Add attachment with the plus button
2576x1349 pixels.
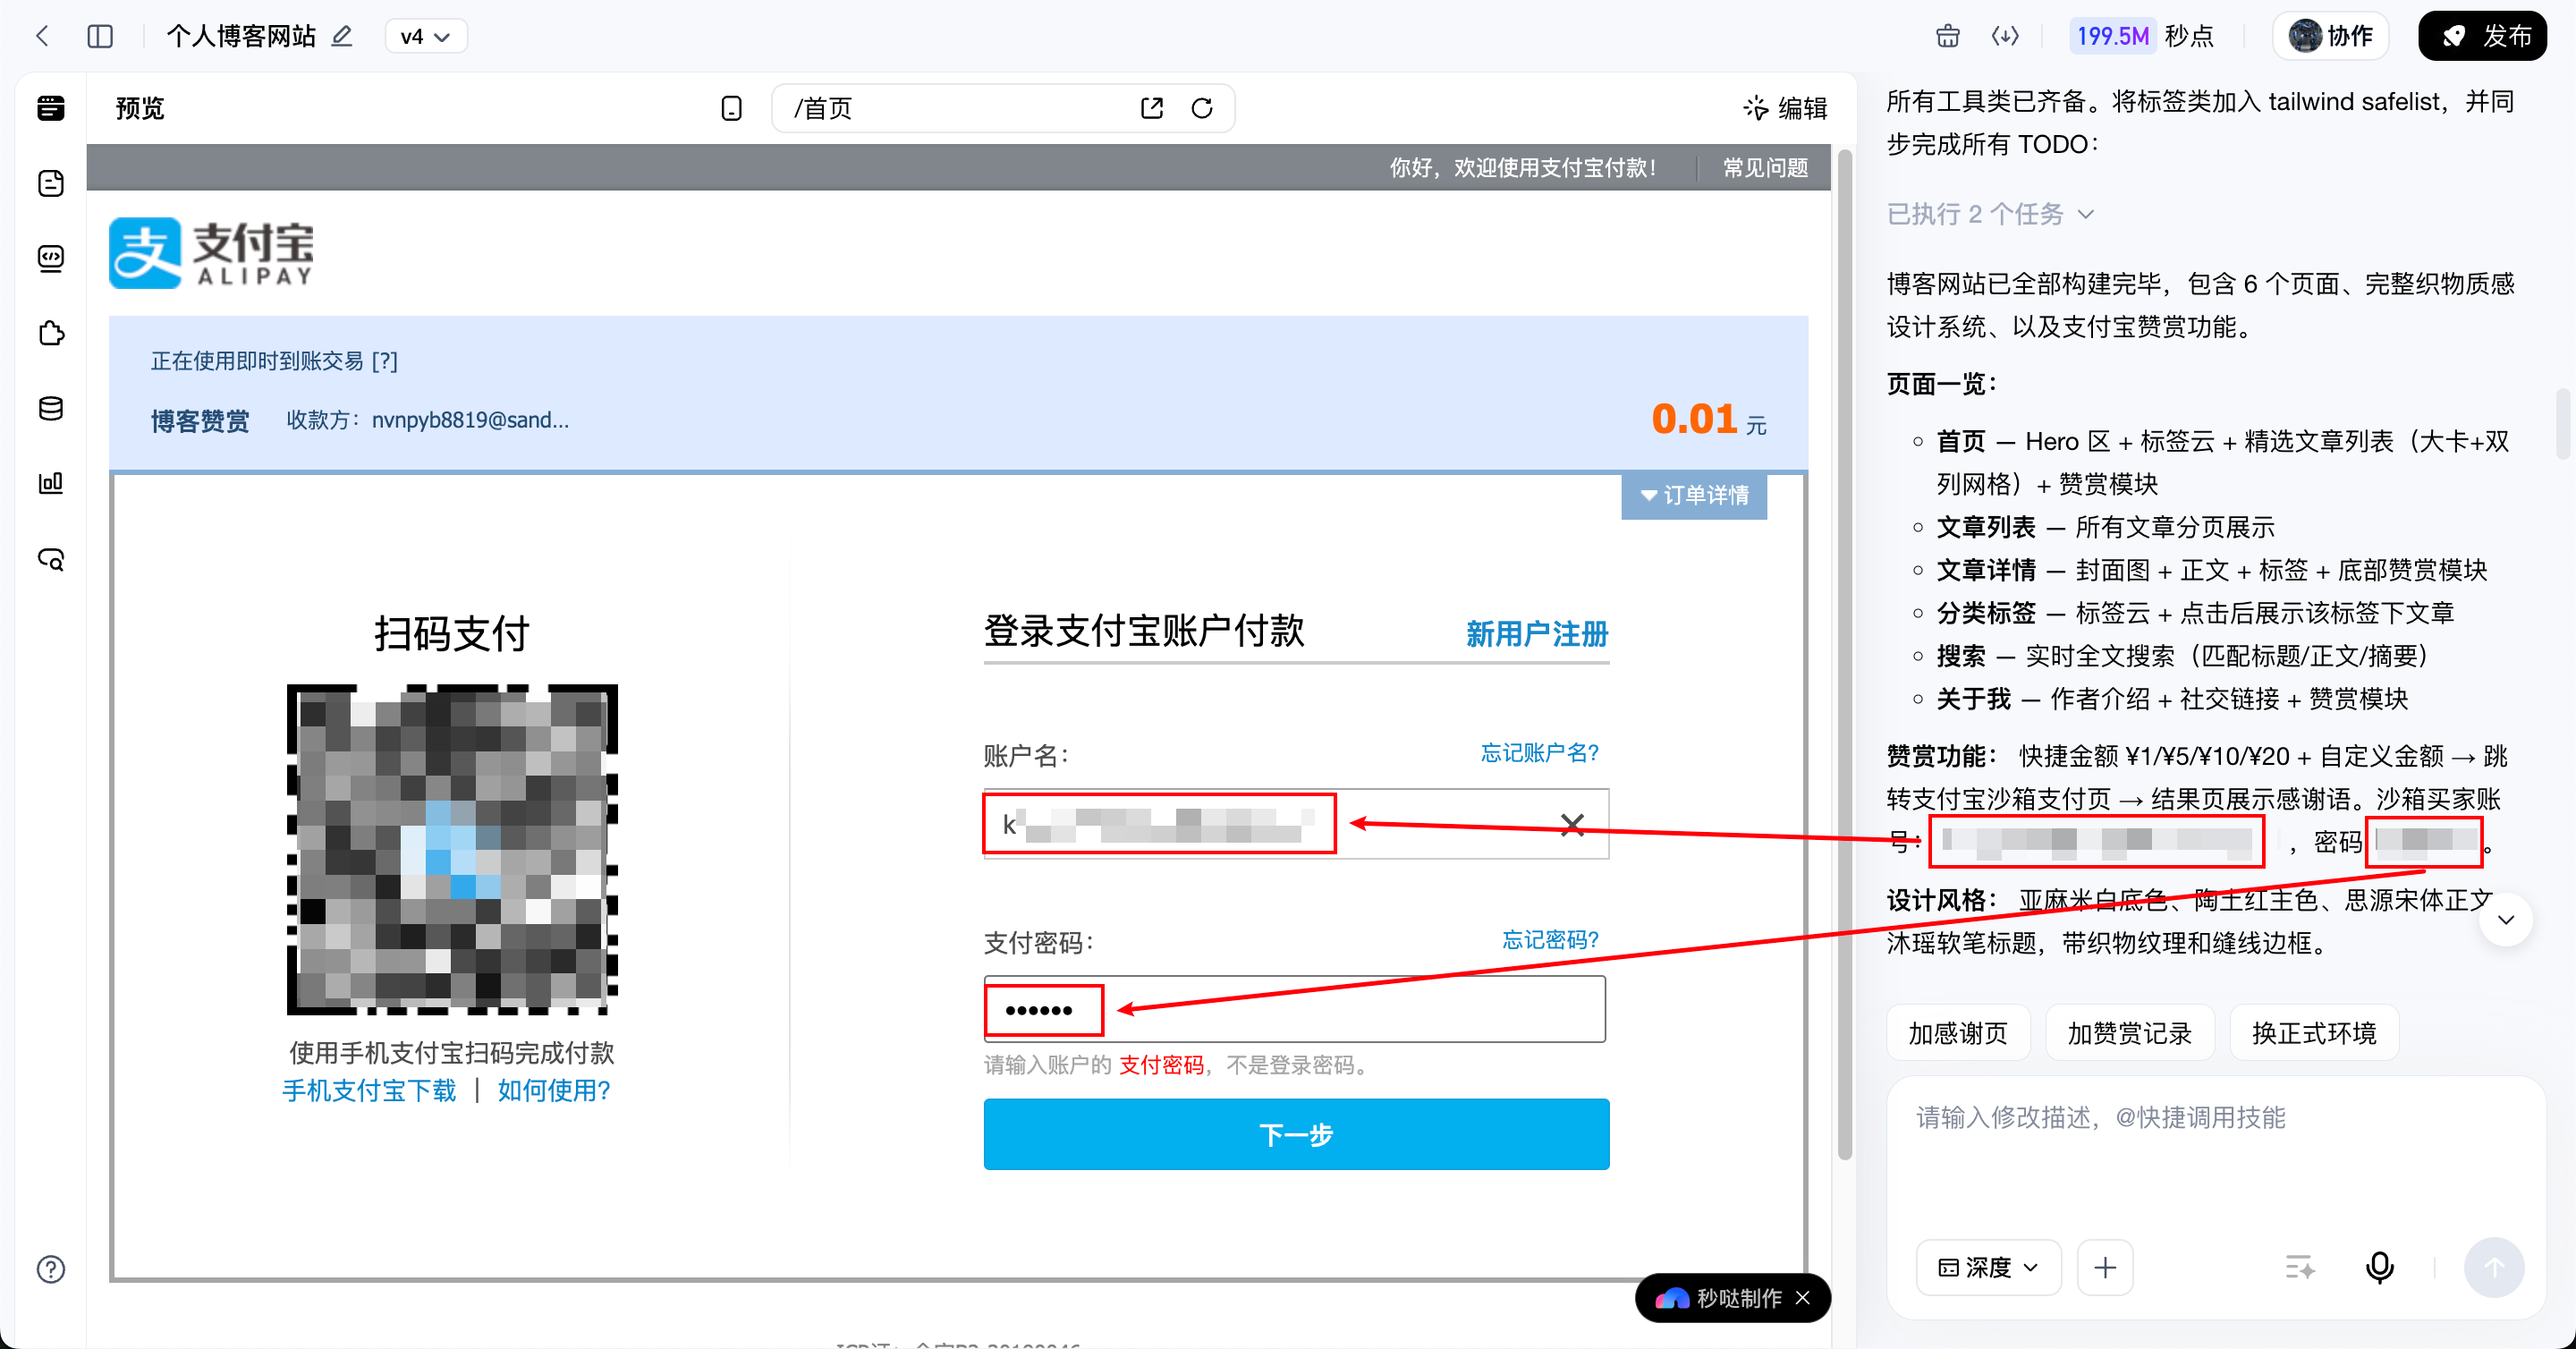2105,1268
